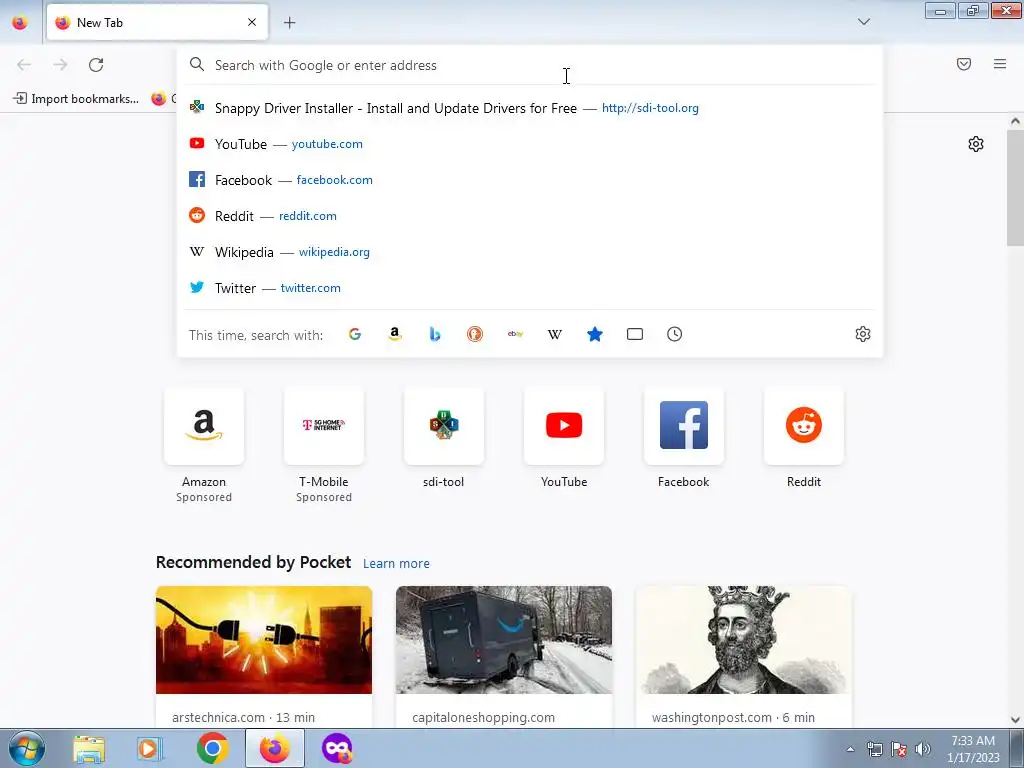The image size is (1024, 768).
Task: Search history using the clock icon
Action: (675, 334)
